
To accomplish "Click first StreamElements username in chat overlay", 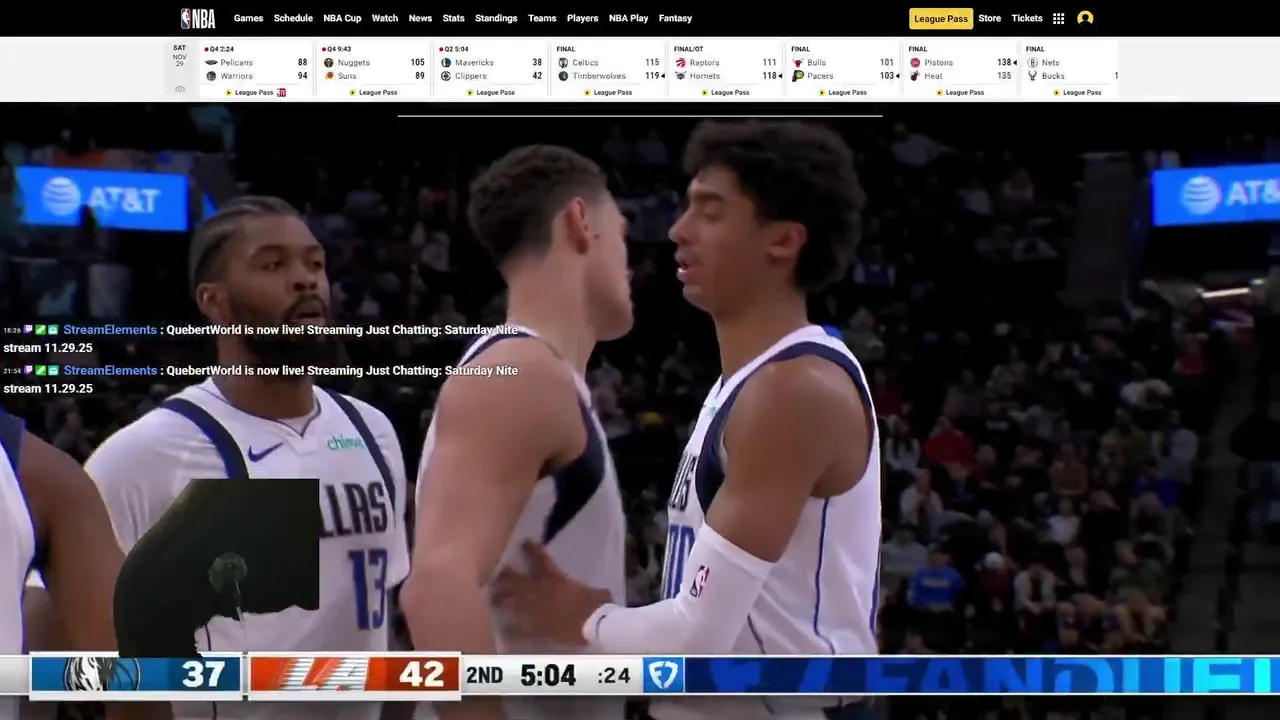I will 110,330.
